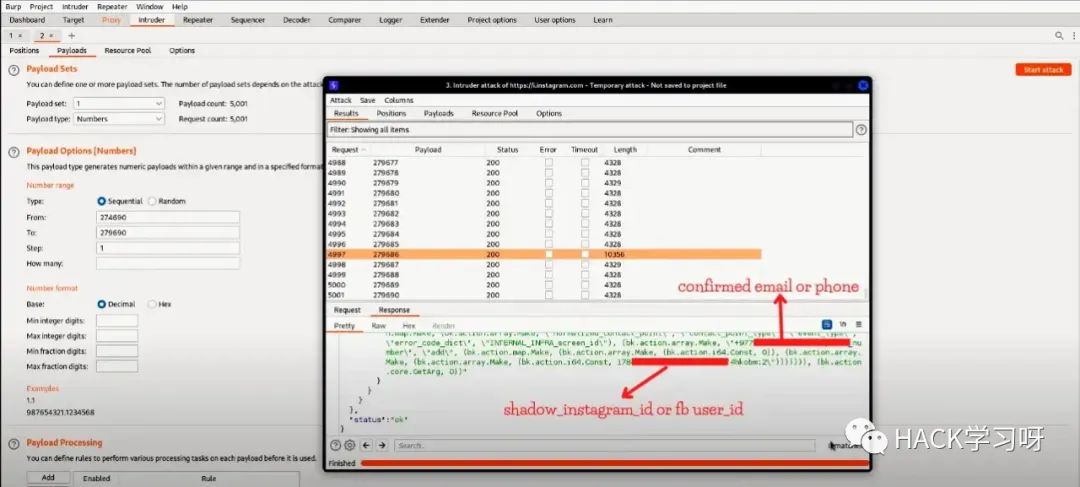Open response search settings gear icon

tap(349, 445)
